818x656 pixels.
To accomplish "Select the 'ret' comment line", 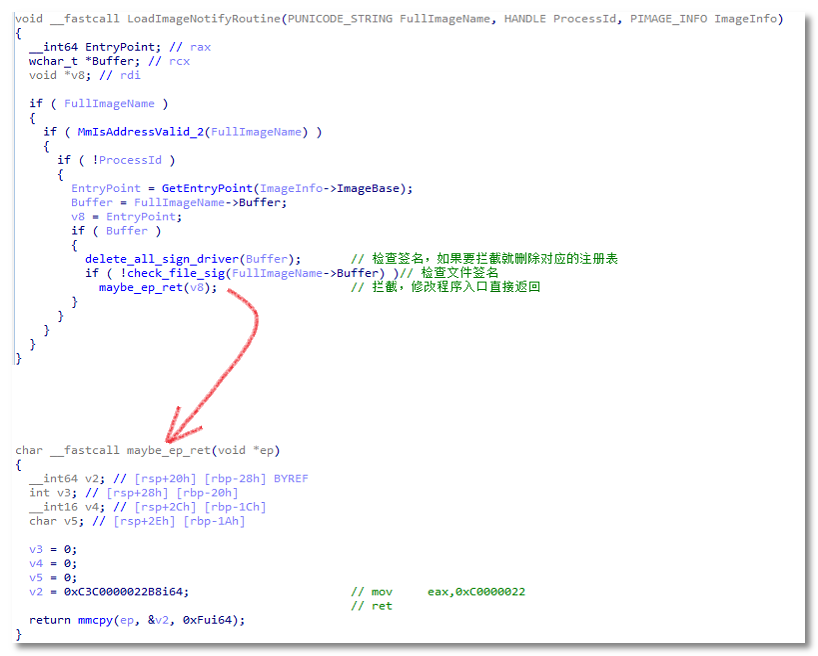I will click(x=372, y=605).
